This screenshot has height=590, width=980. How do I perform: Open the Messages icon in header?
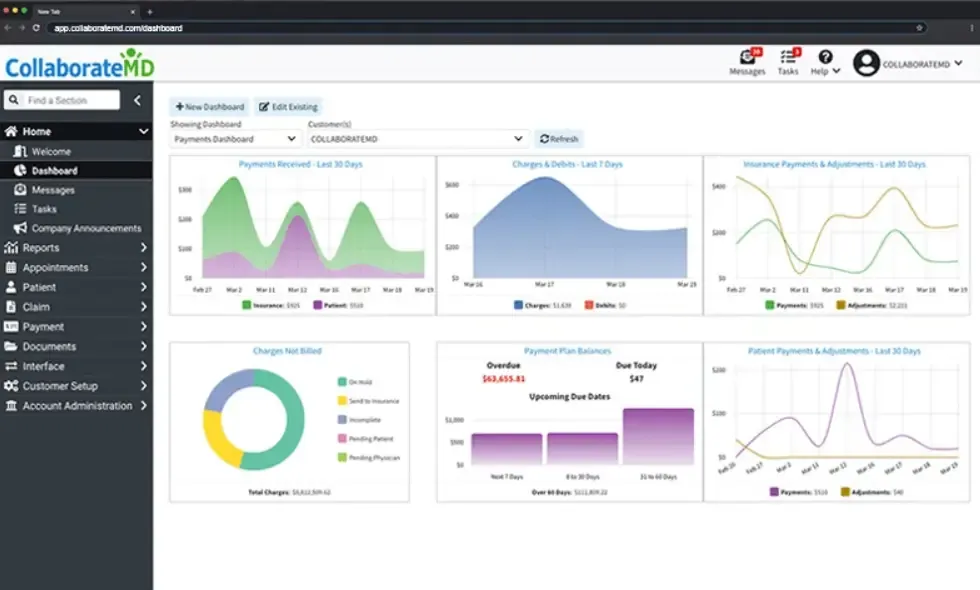pos(747,58)
